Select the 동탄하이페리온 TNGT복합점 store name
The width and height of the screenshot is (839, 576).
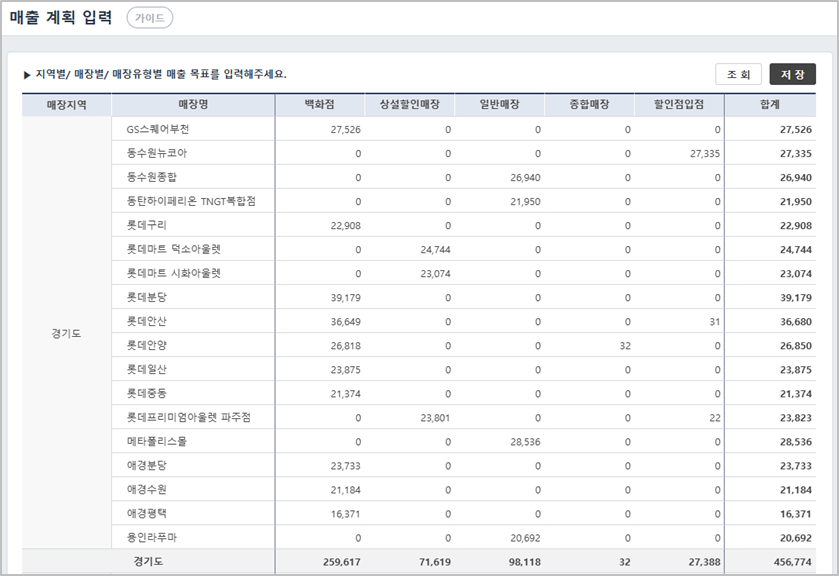(x=191, y=201)
